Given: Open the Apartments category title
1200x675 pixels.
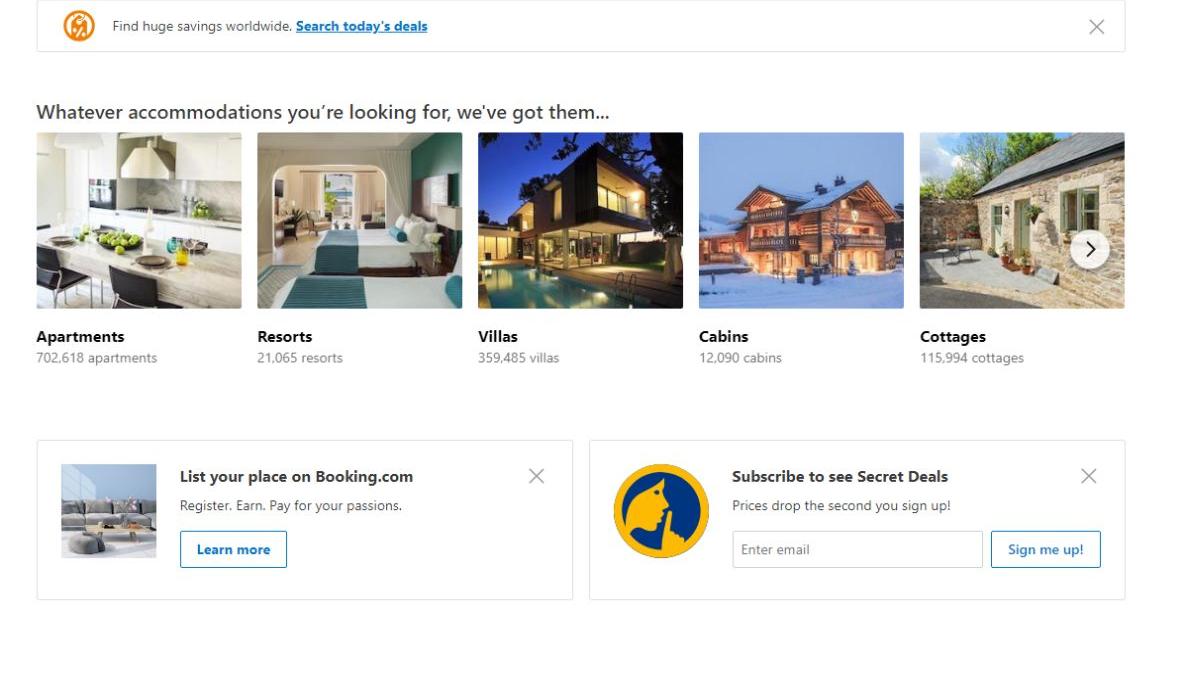Looking at the screenshot, I should pyautogui.click(x=80, y=337).
